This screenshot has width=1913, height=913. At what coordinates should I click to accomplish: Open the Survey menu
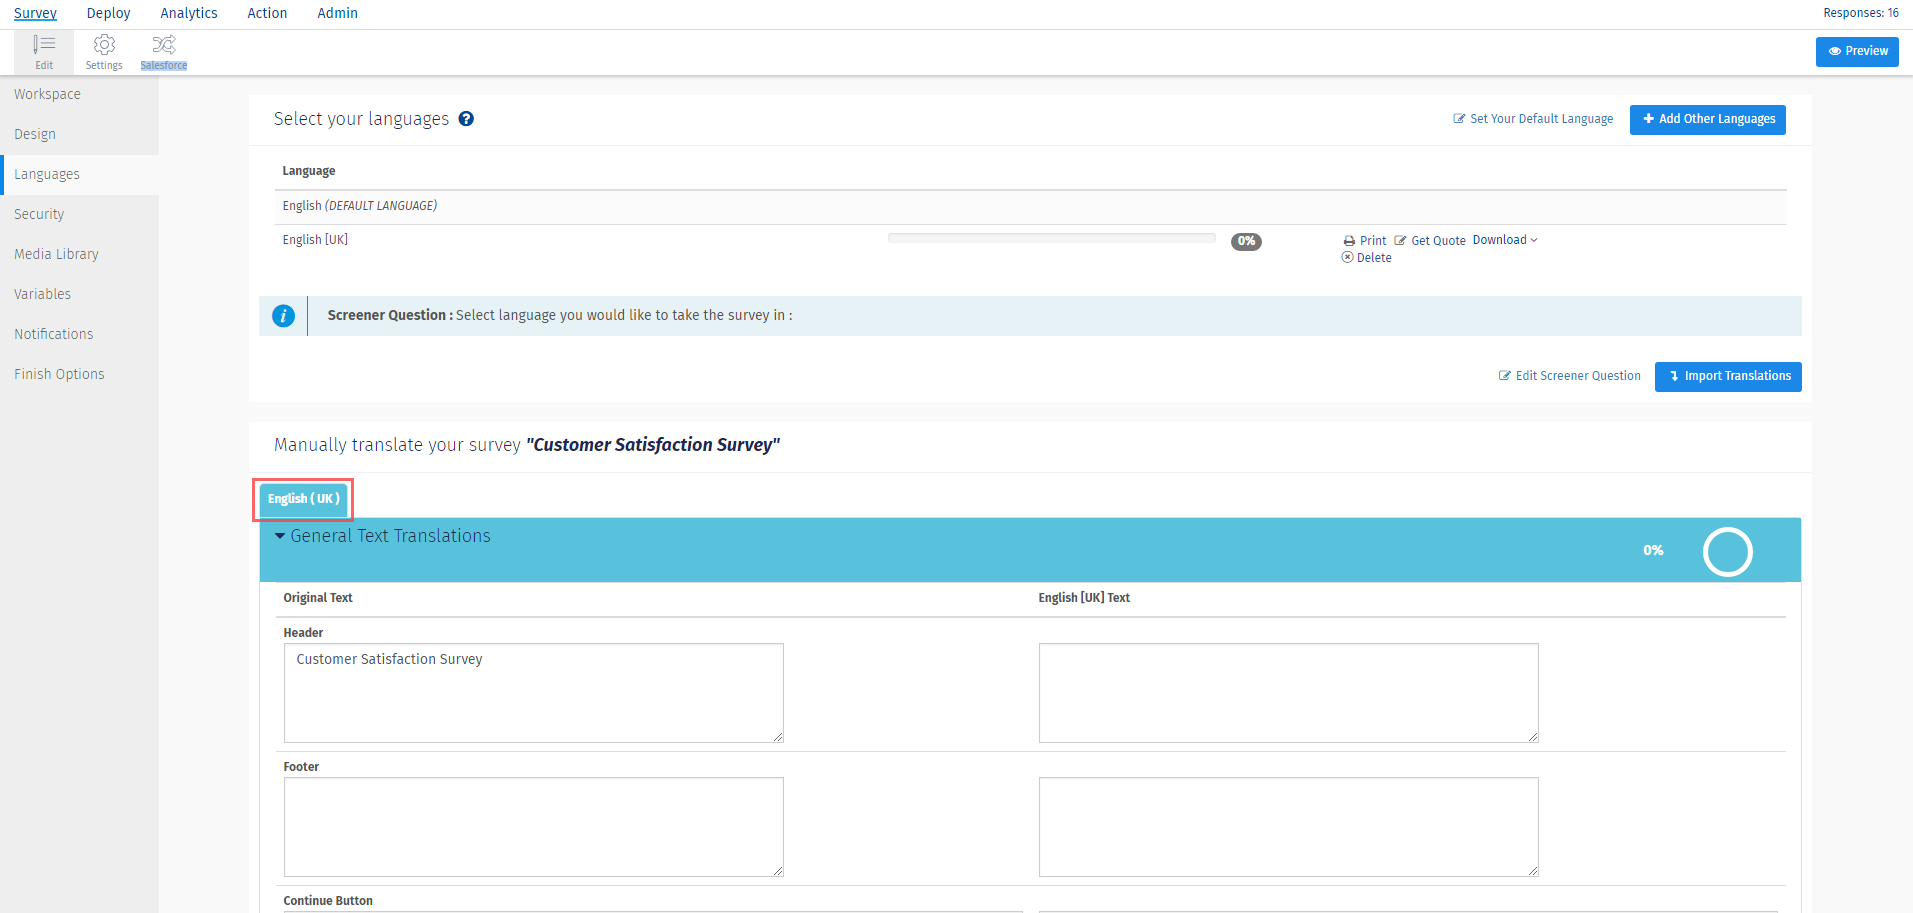35,13
